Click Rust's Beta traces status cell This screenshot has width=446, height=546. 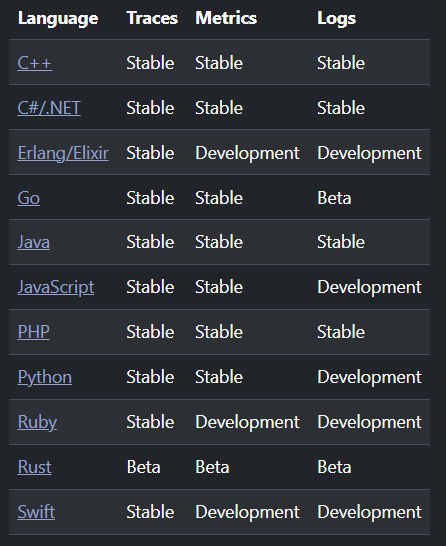[x=143, y=467]
